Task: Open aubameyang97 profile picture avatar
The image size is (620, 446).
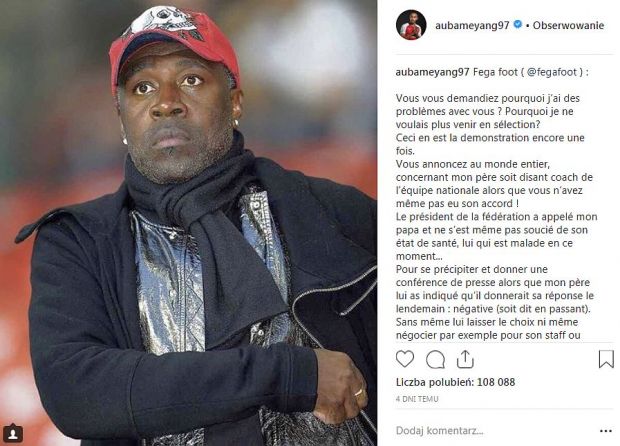Action: click(411, 25)
